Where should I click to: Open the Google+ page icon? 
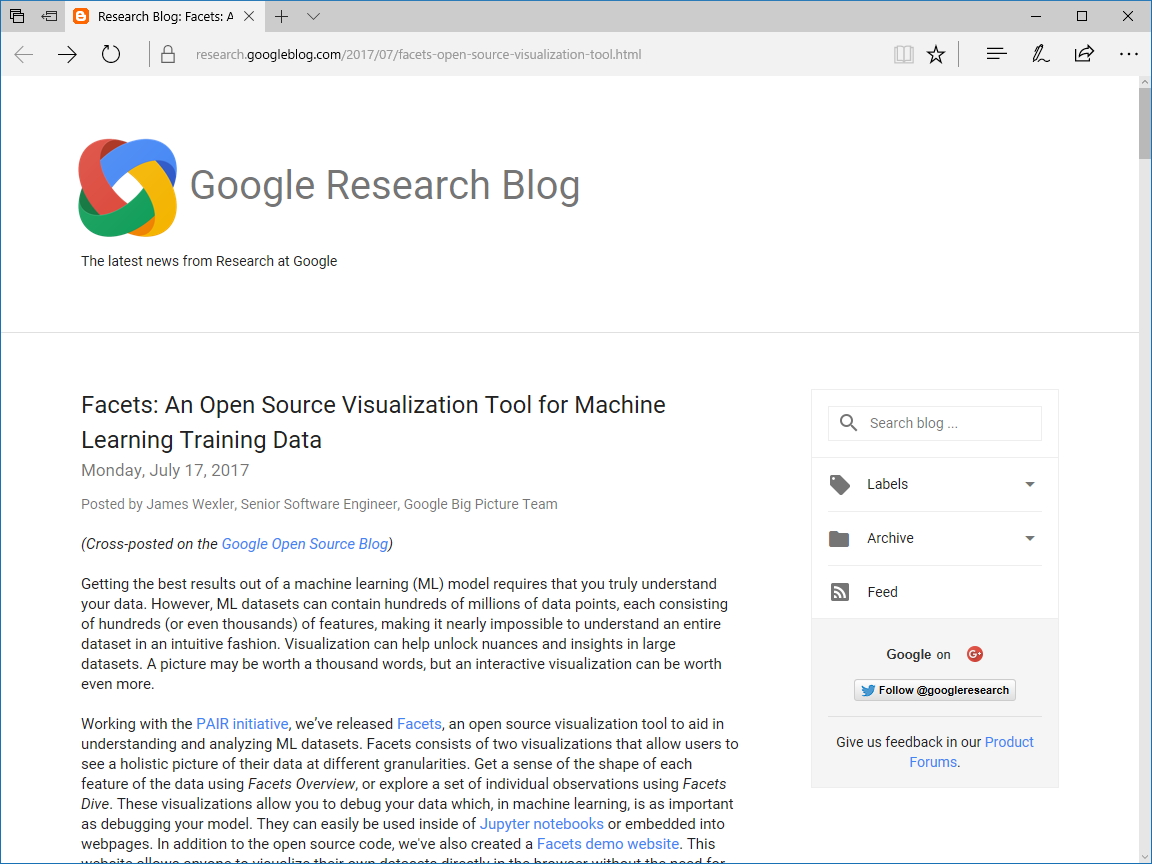click(x=974, y=653)
